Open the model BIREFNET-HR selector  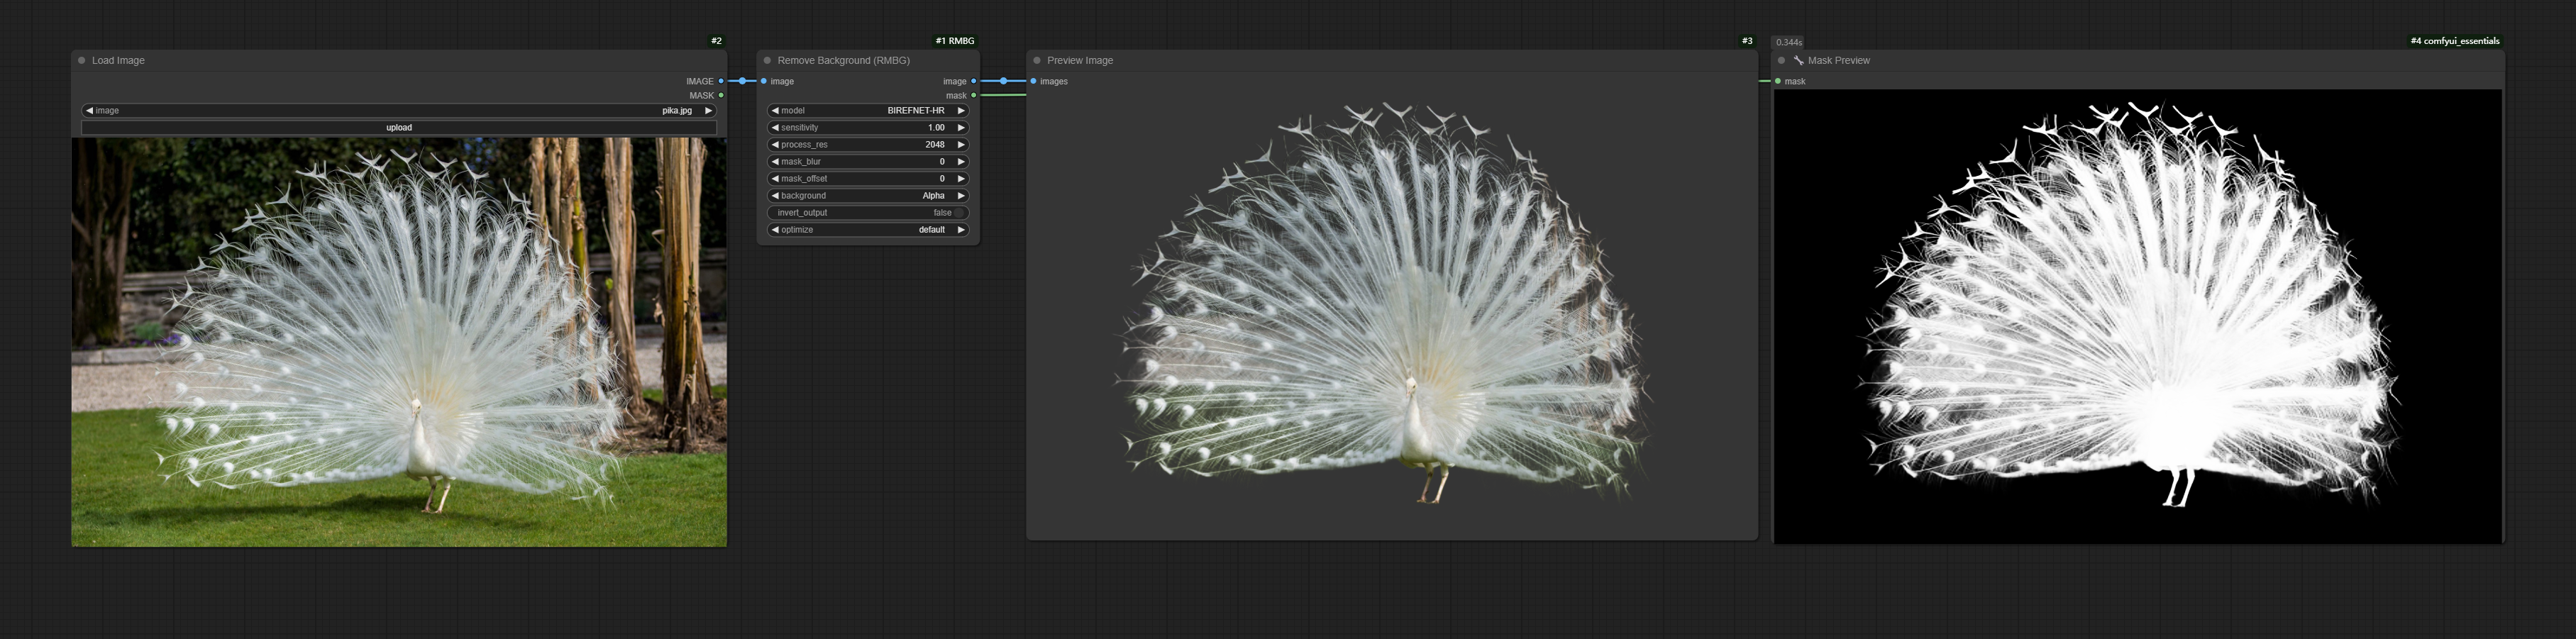point(868,111)
